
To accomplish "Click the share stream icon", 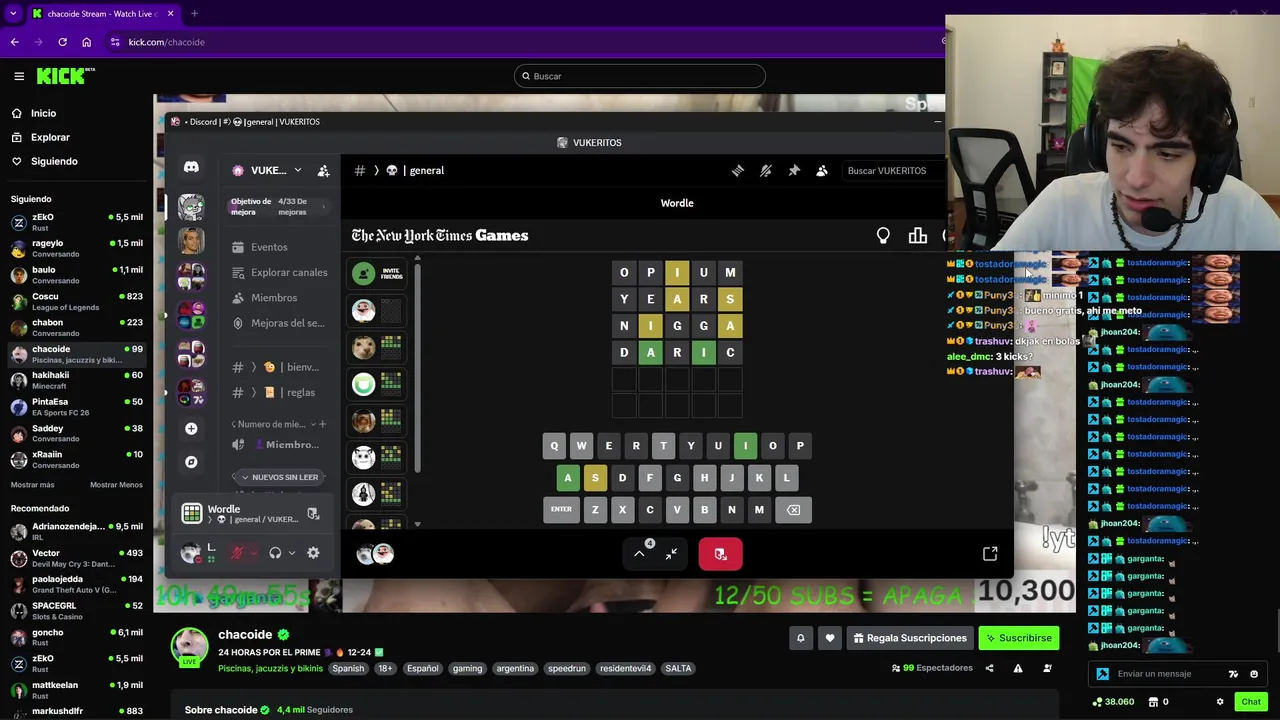I will point(989,668).
